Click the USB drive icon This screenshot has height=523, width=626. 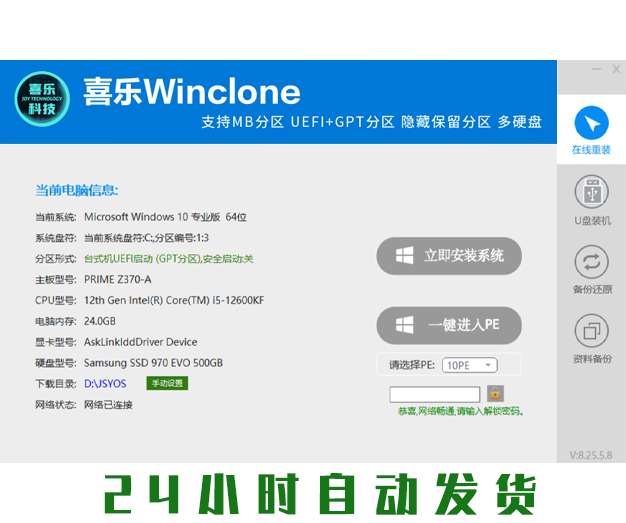click(592, 192)
